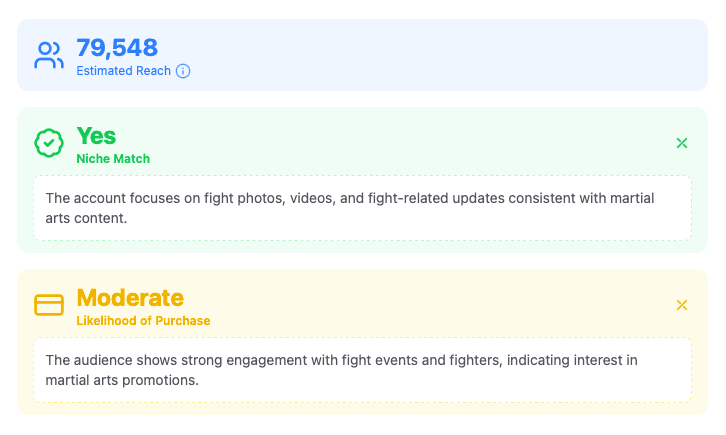
Task: Click the Likelihood of Purchase label
Action: point(143,321)
